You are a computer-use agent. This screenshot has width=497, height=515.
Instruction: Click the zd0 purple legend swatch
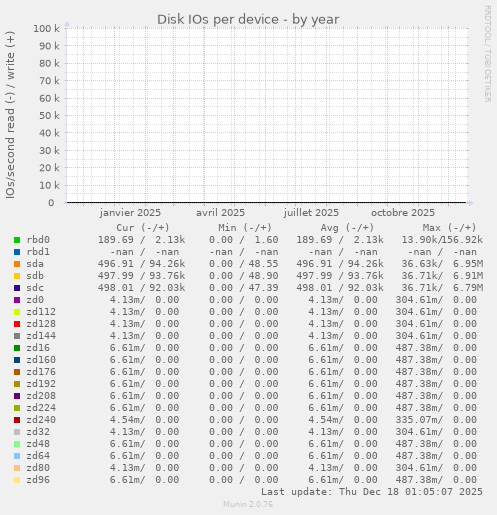pyautogui.click(x=17, y=300)
